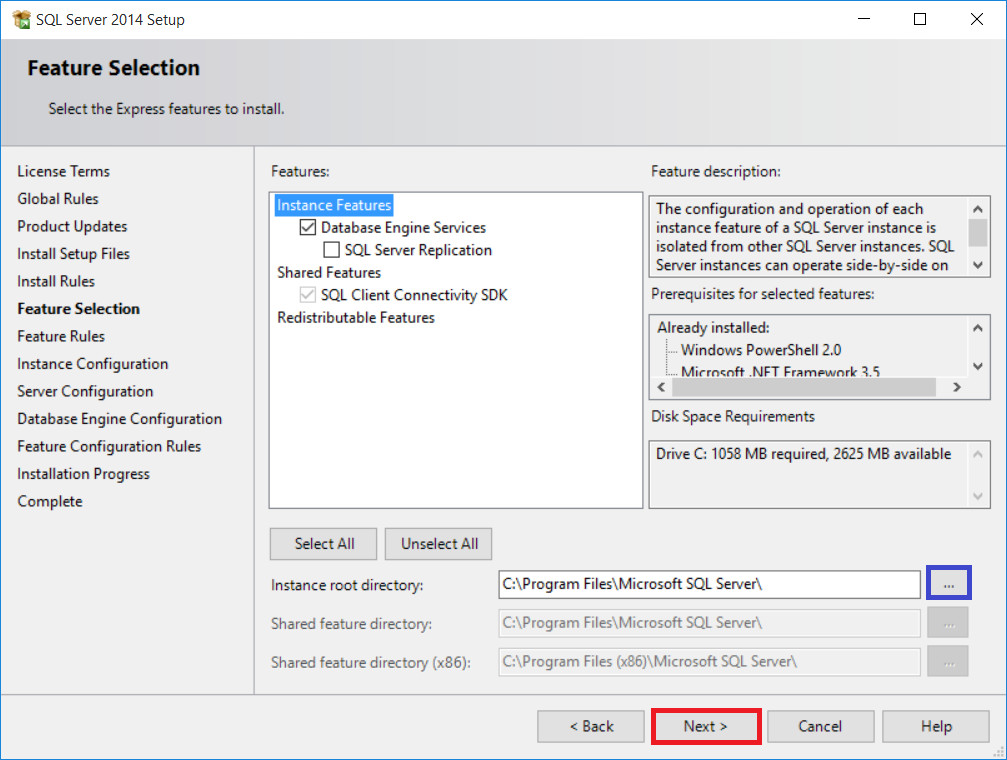
Task: Click Windows PowerShell 2.0 prerequisite entry
Action: click(x=761, y=350)
